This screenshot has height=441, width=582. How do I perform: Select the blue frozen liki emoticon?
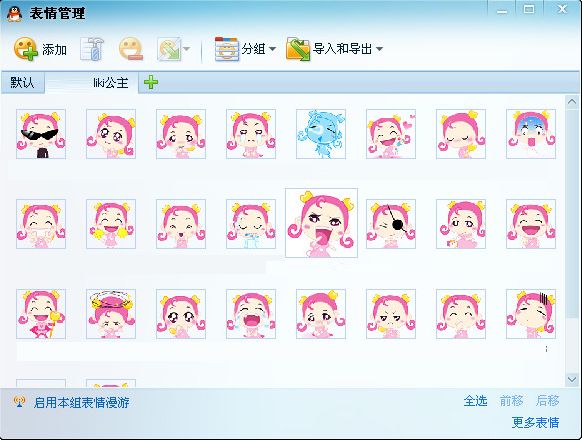pyautogui.click(x=321, y=134)
